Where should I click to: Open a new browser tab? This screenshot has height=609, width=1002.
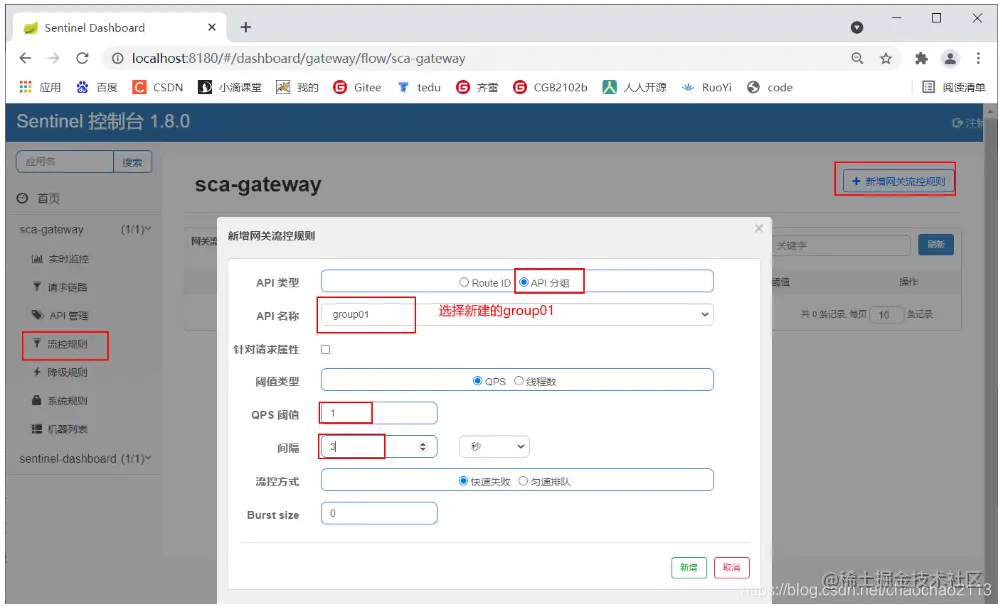[x=245, y=27]
